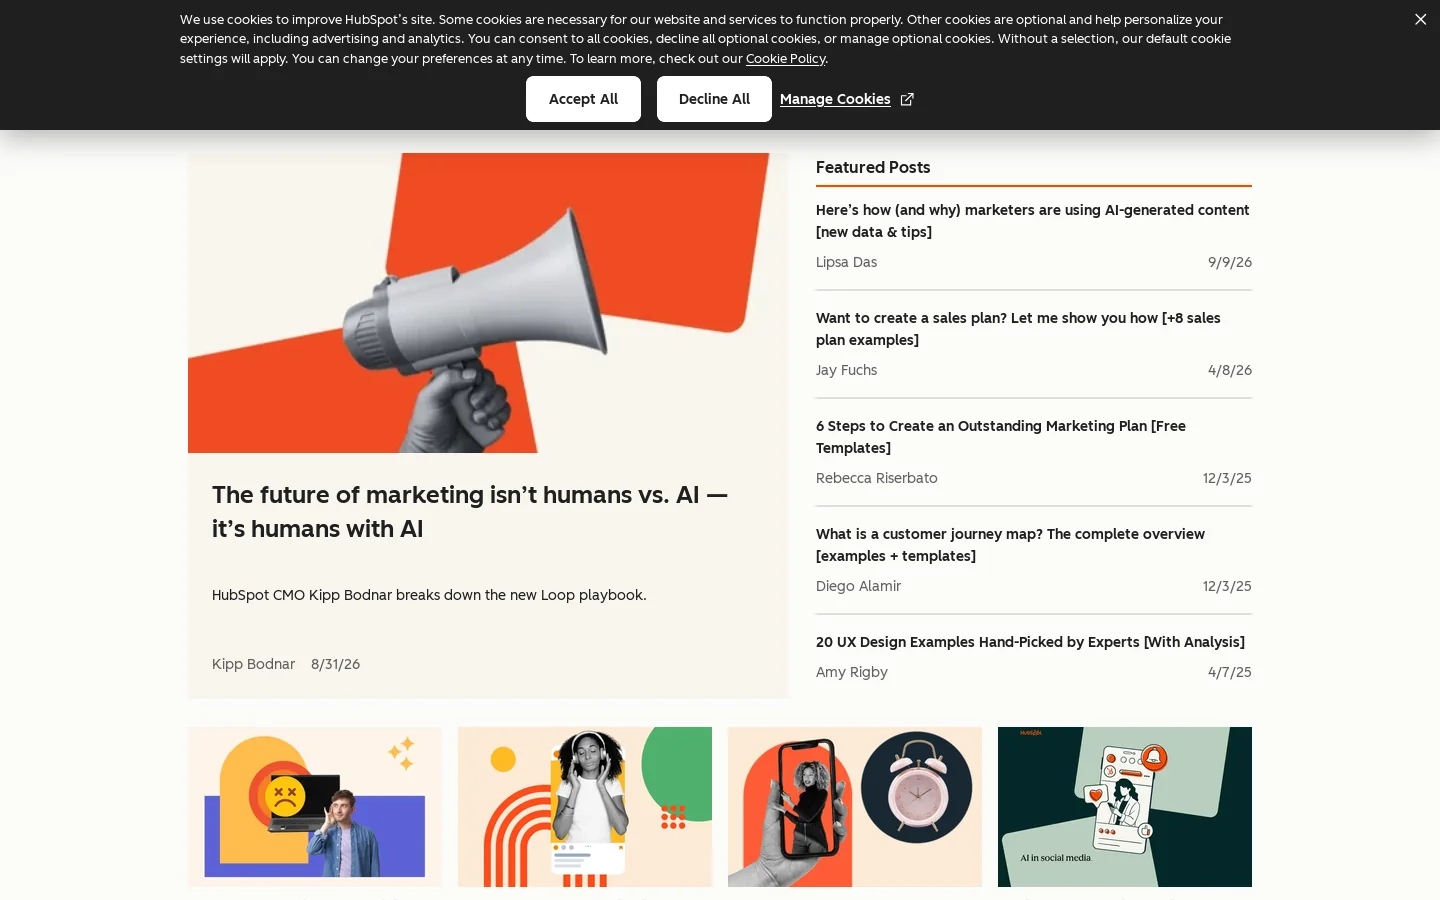Click author Lipsa Das
Viewport: 1440px width, 900px height.
[846, 262]
